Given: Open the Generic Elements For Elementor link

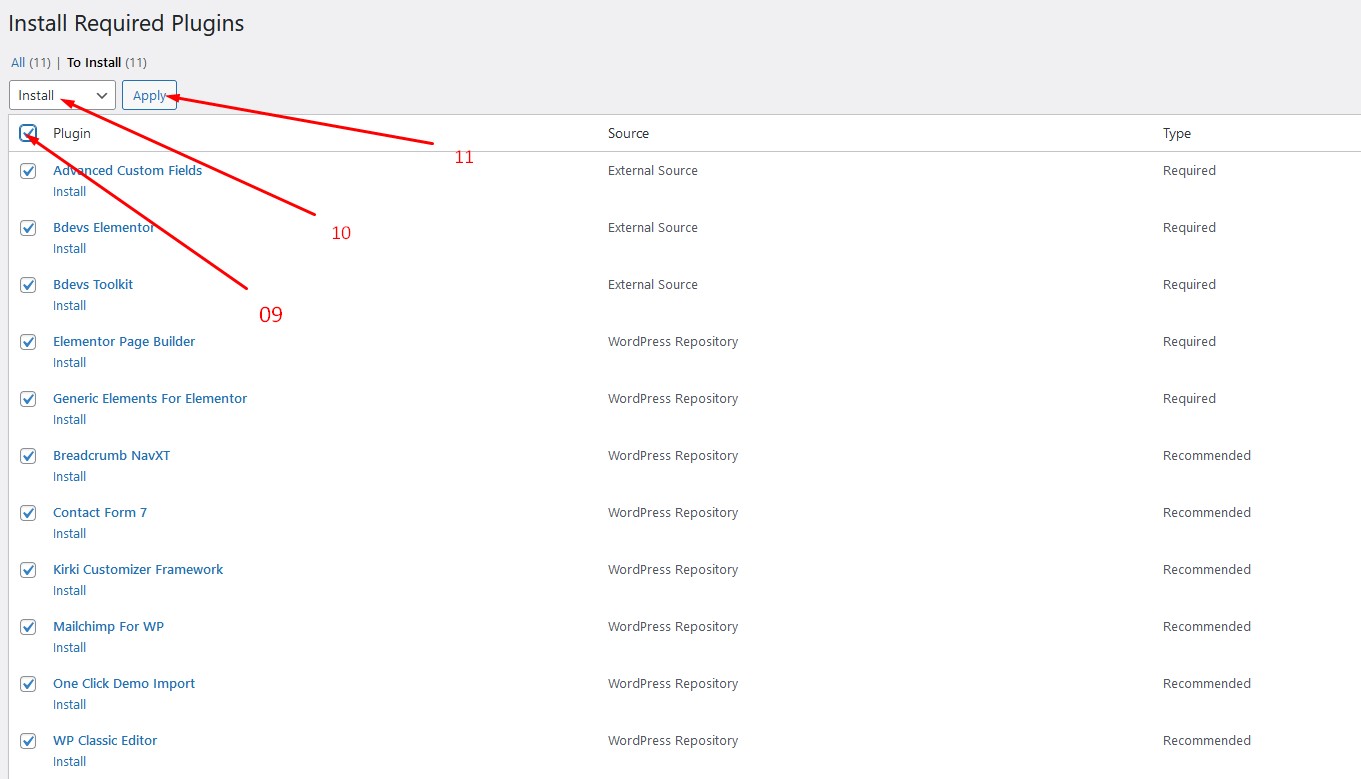Looking at the screenshot, I should [150, 398].
